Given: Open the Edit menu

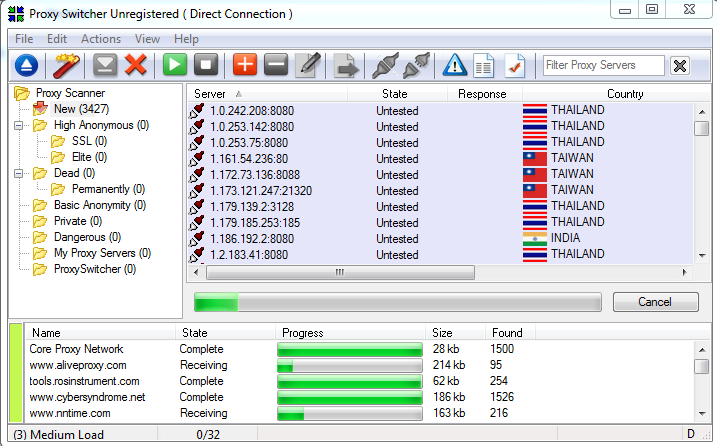Looking at the screenshot, I should 57,39.
